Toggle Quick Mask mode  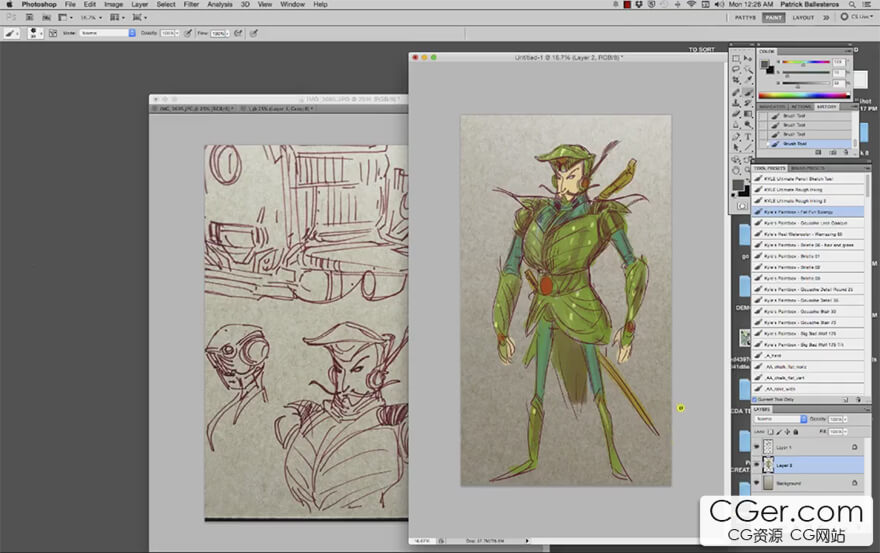tap(742, 206)
